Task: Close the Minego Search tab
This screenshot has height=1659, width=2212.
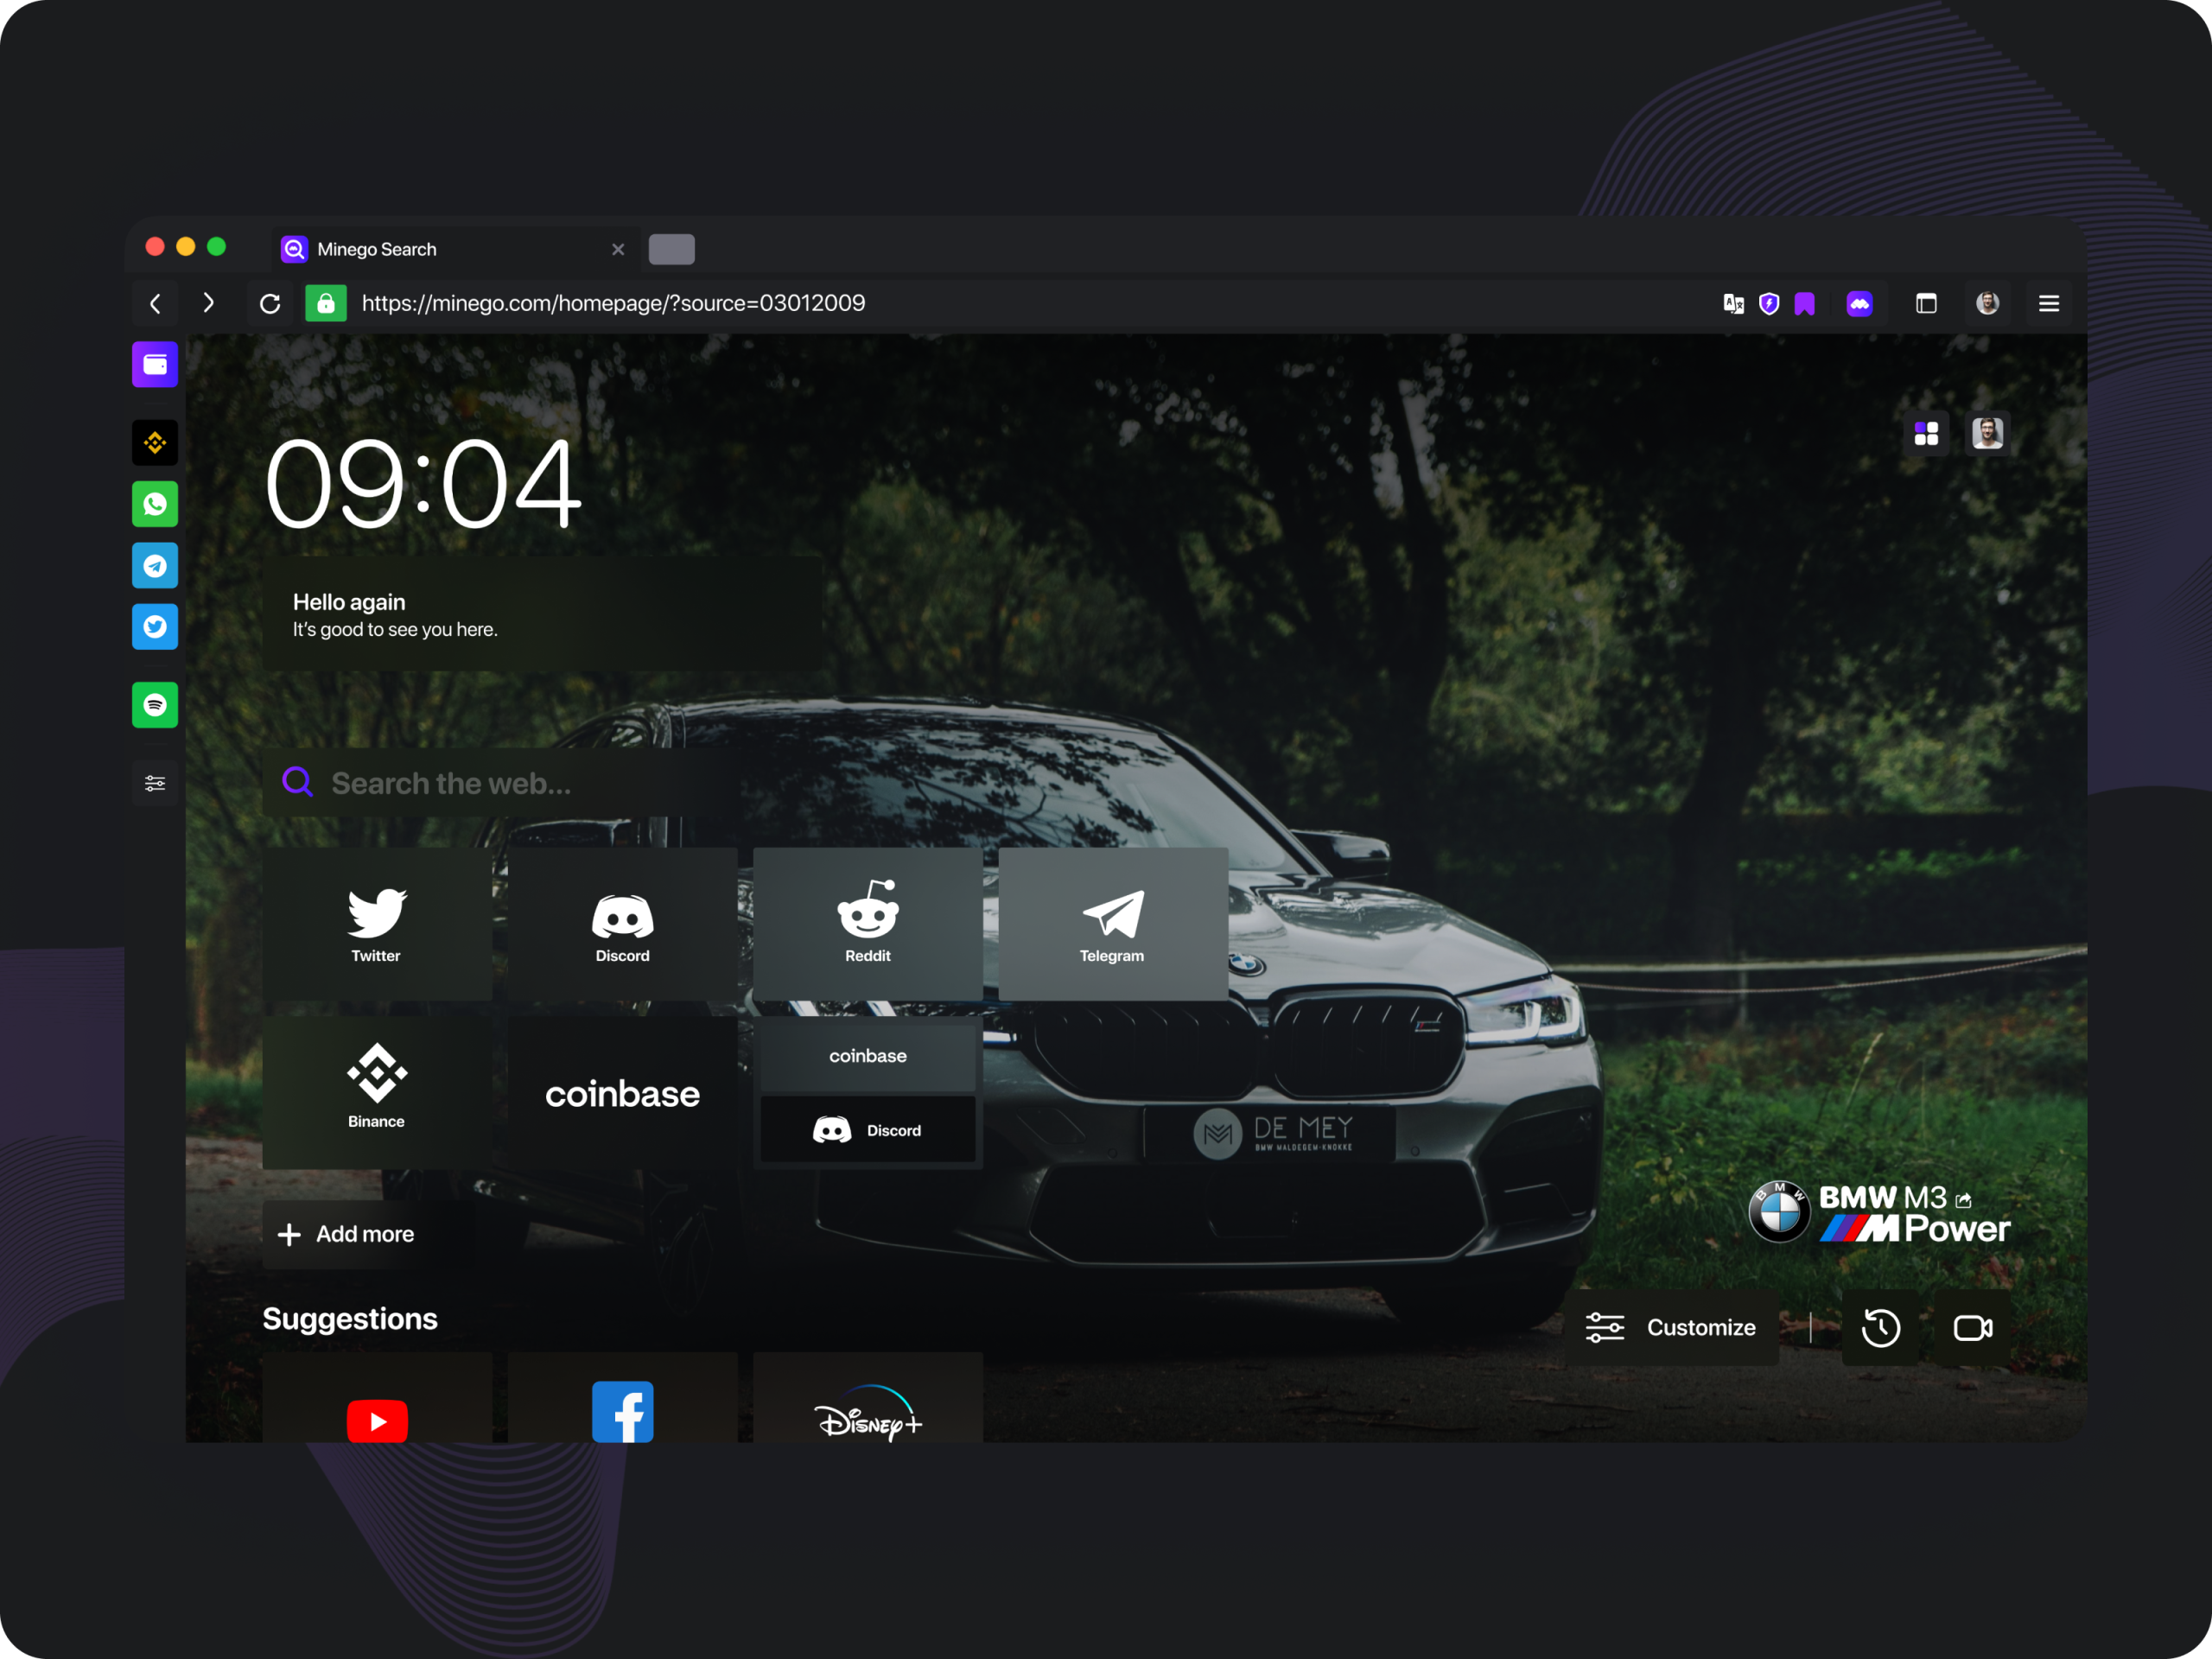Action: click(x=618, y=249)
